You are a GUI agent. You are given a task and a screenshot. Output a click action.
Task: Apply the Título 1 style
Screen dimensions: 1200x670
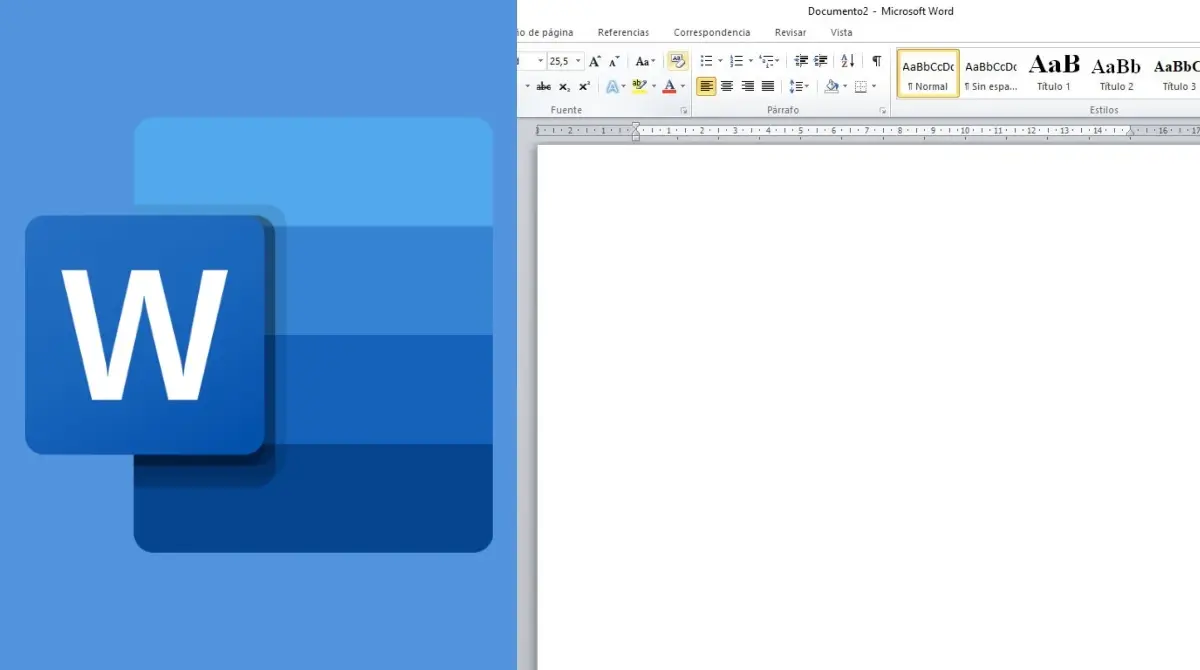pos(1054,73)
